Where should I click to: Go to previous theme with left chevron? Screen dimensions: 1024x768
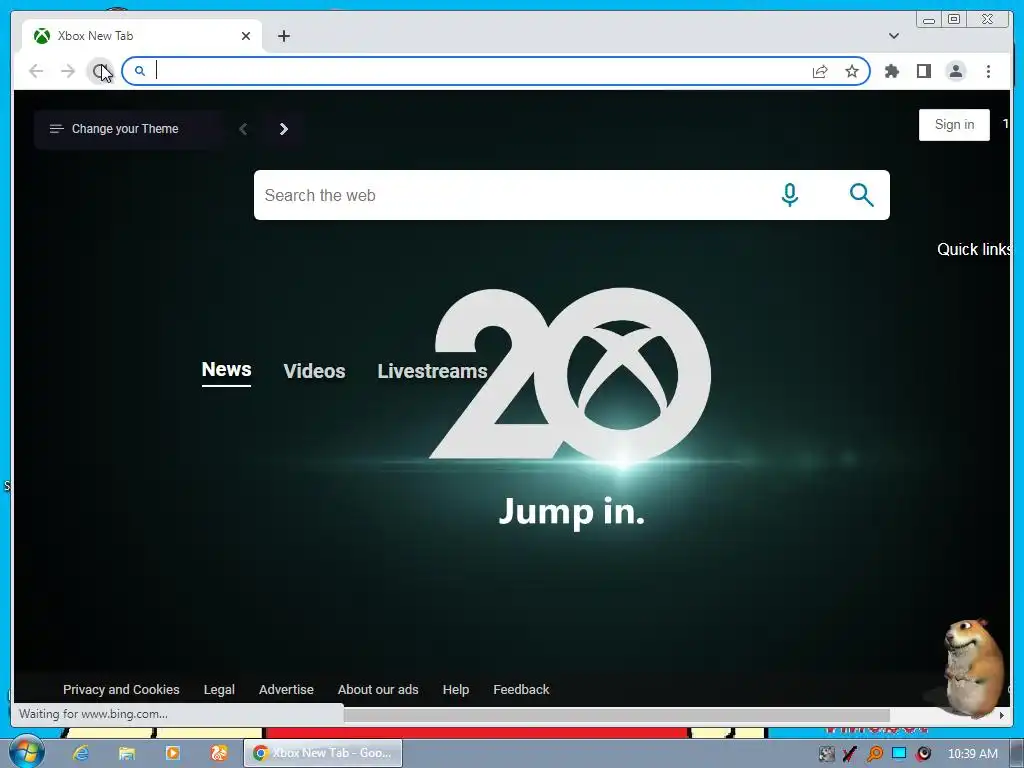pyautogui.click(x=243, y=129)
